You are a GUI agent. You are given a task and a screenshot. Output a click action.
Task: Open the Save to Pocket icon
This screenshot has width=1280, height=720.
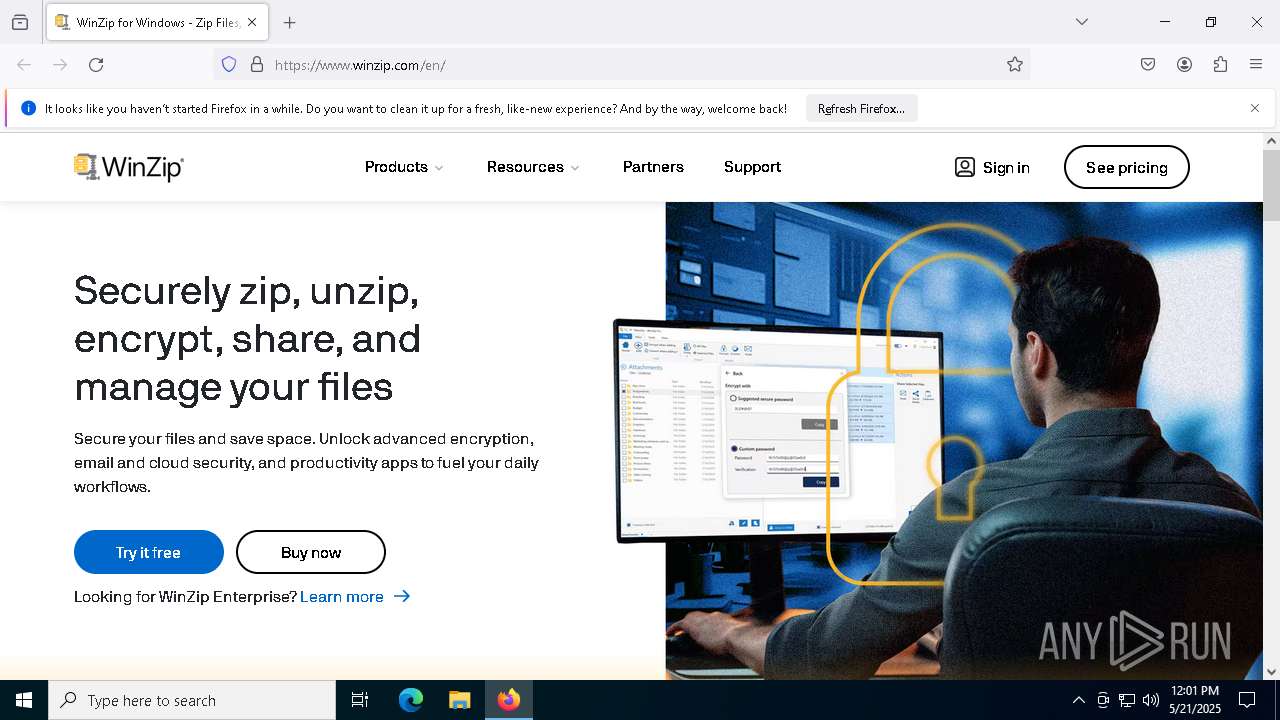coord(1148,65)
